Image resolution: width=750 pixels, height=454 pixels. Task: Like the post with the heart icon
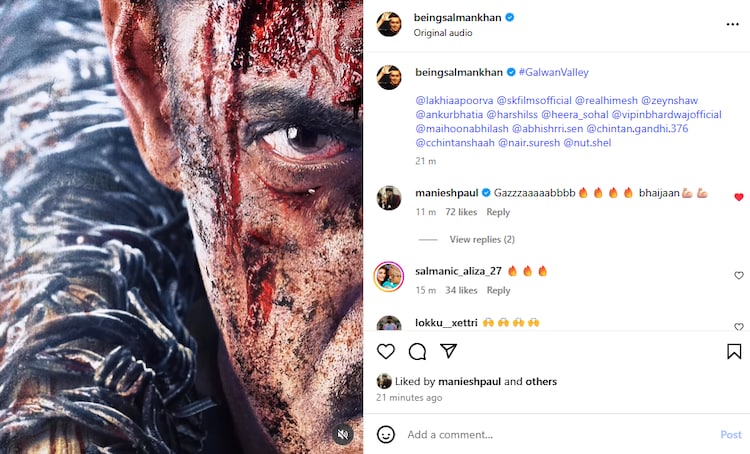tap(386, 351)
